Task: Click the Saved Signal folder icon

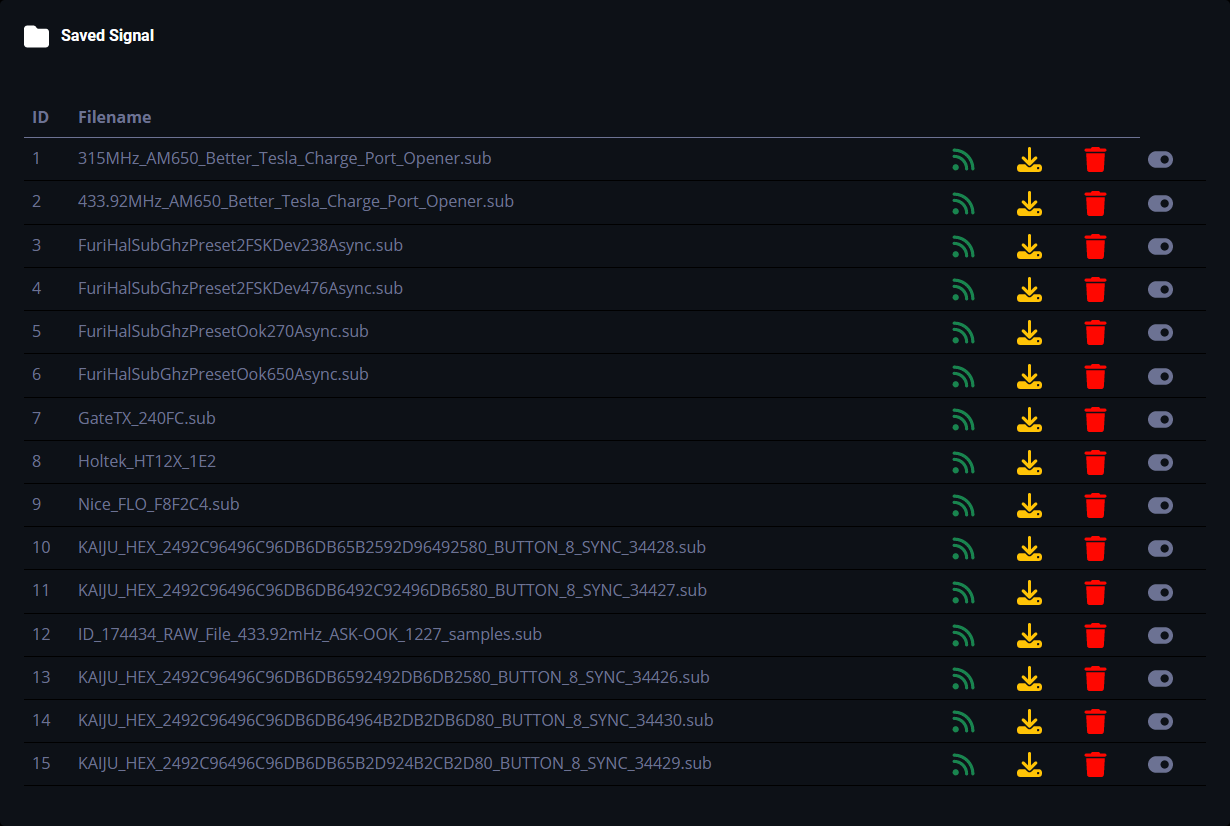Action: pyautogui.click(x=36, y=37)
